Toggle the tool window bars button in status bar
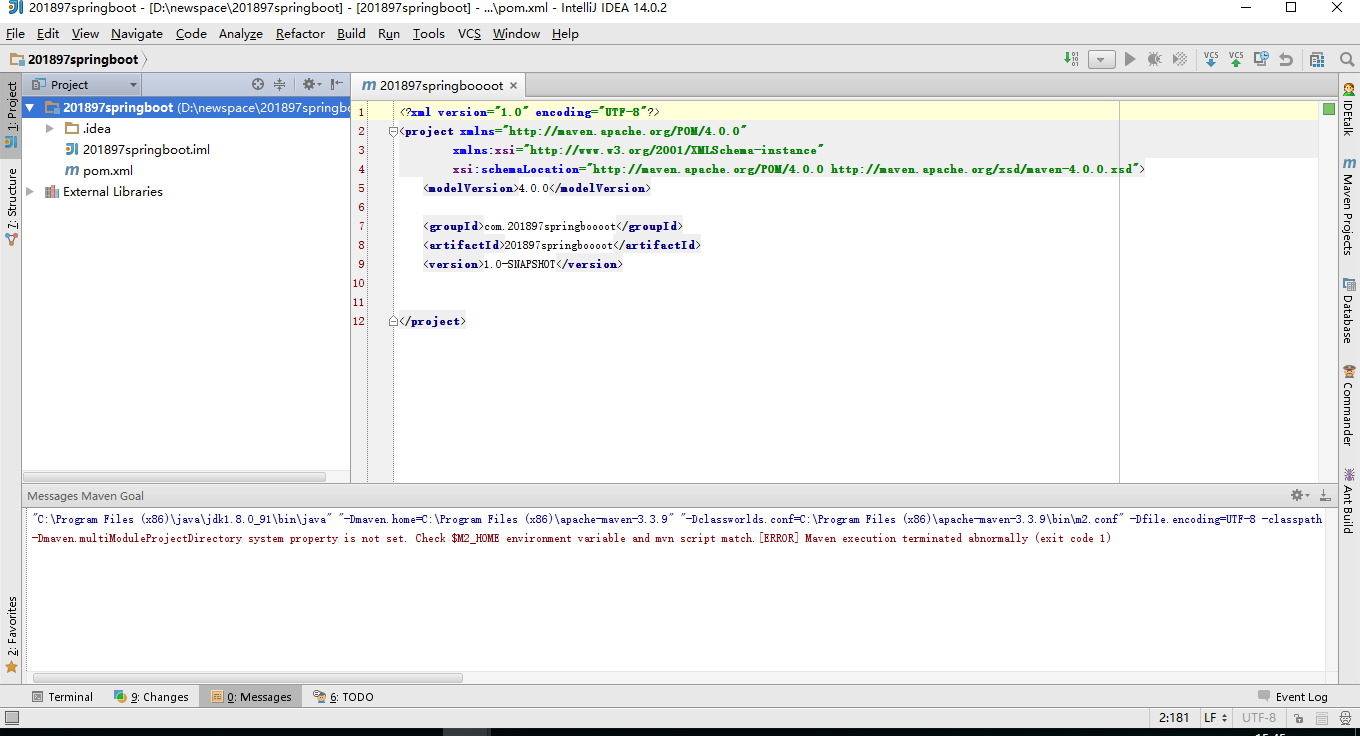This screenshot has width=1360, height=736. click(11, 717)
